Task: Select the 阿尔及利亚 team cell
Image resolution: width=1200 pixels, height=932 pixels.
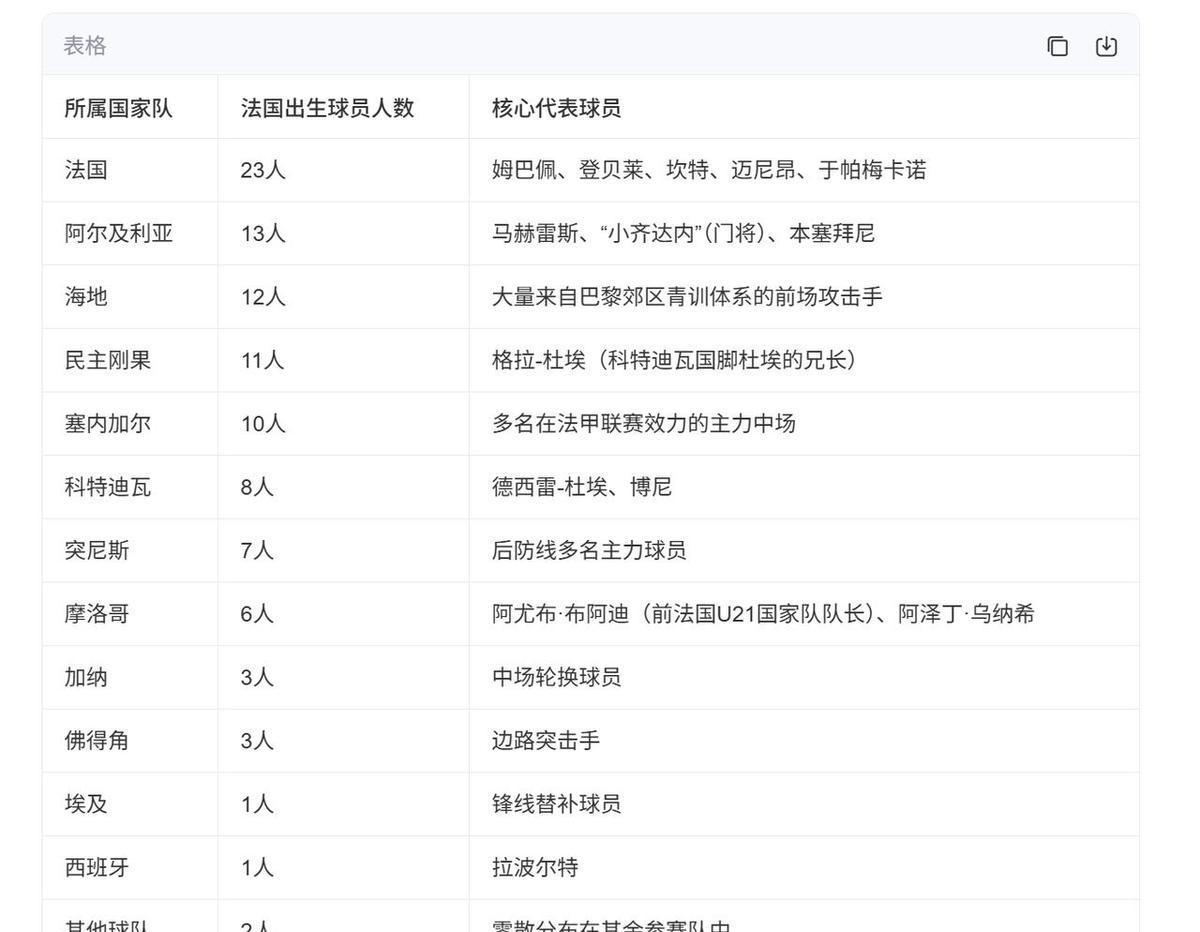Action: coord(130,233)
